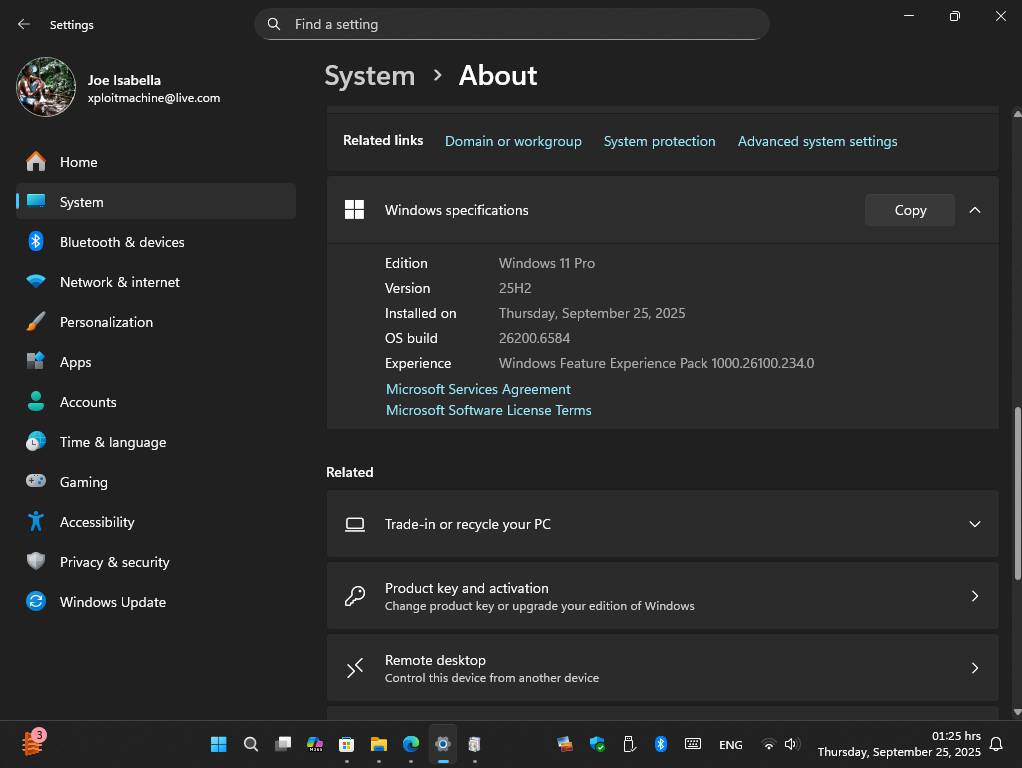Open the volume control in the tray
This screenshot has height=768, width=1022.
pyautogui.click(x=791, y=744)
